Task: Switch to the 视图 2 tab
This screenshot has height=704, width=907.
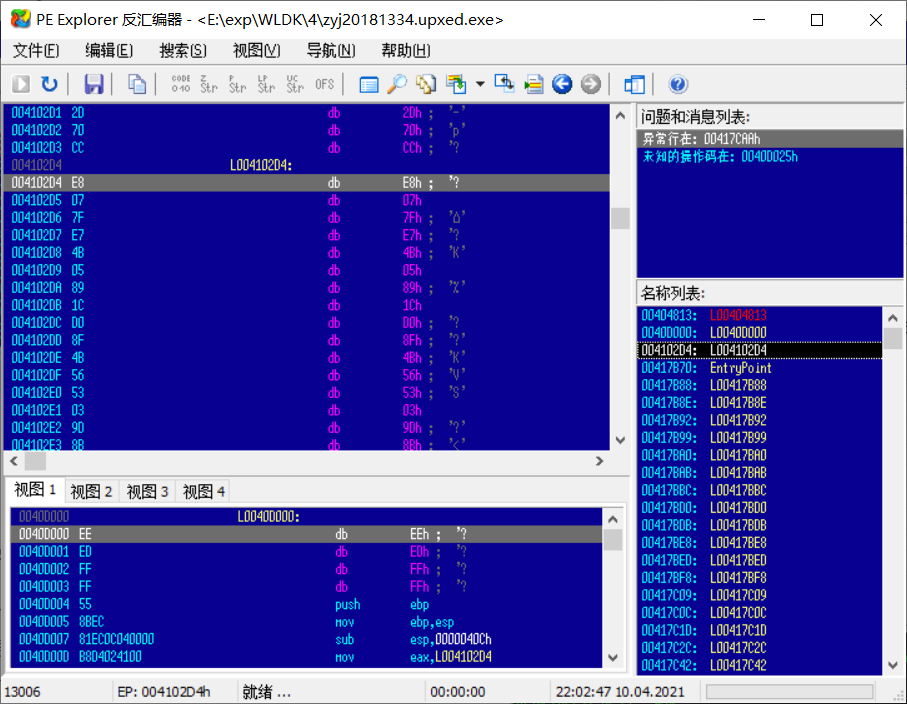Action: point(91,492)
